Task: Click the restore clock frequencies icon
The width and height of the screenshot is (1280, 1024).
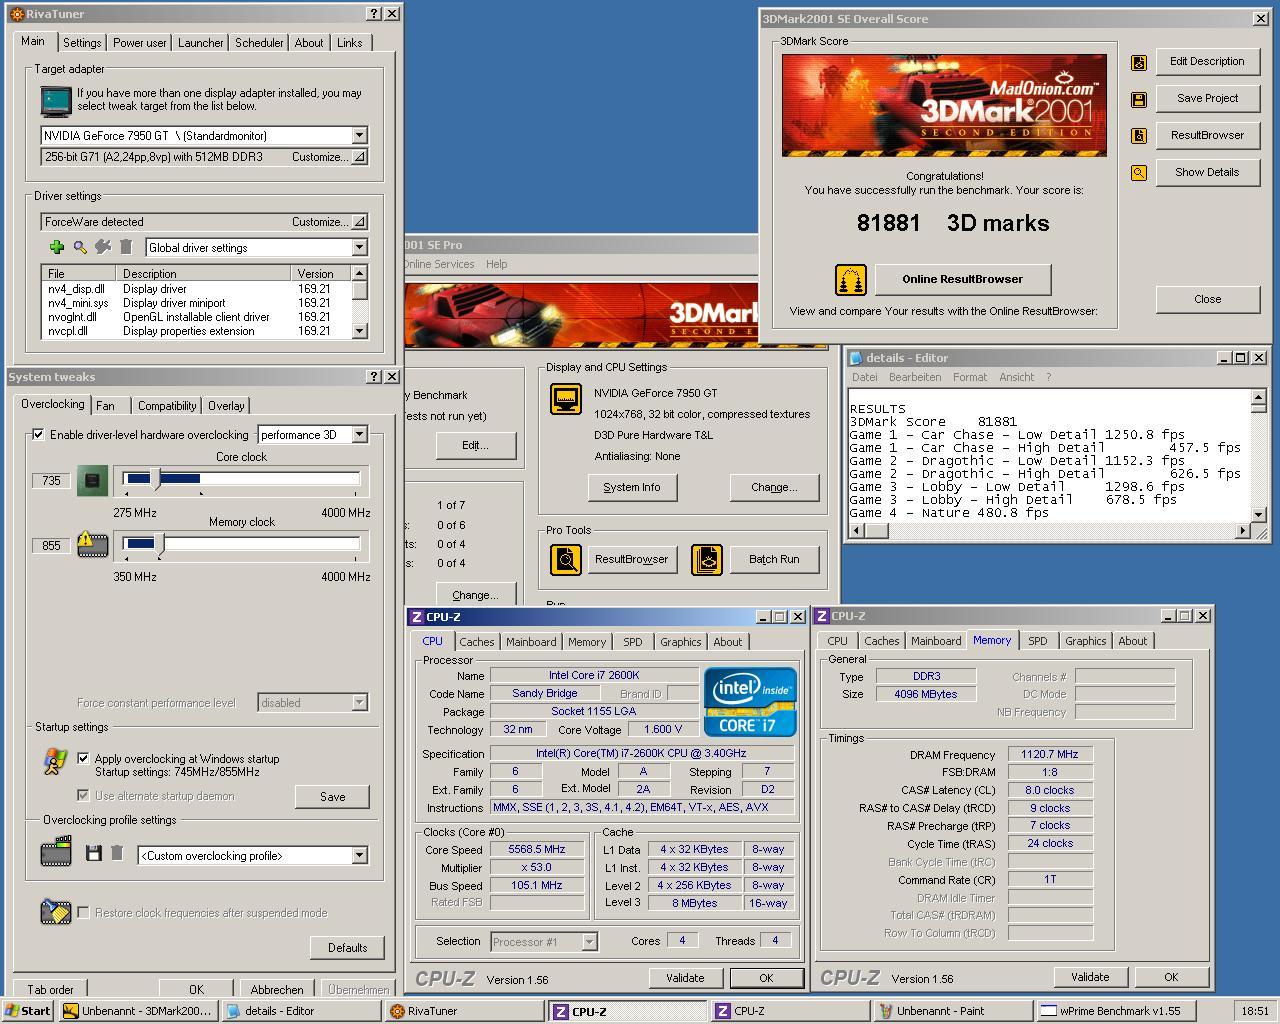Action: [56, 911]
